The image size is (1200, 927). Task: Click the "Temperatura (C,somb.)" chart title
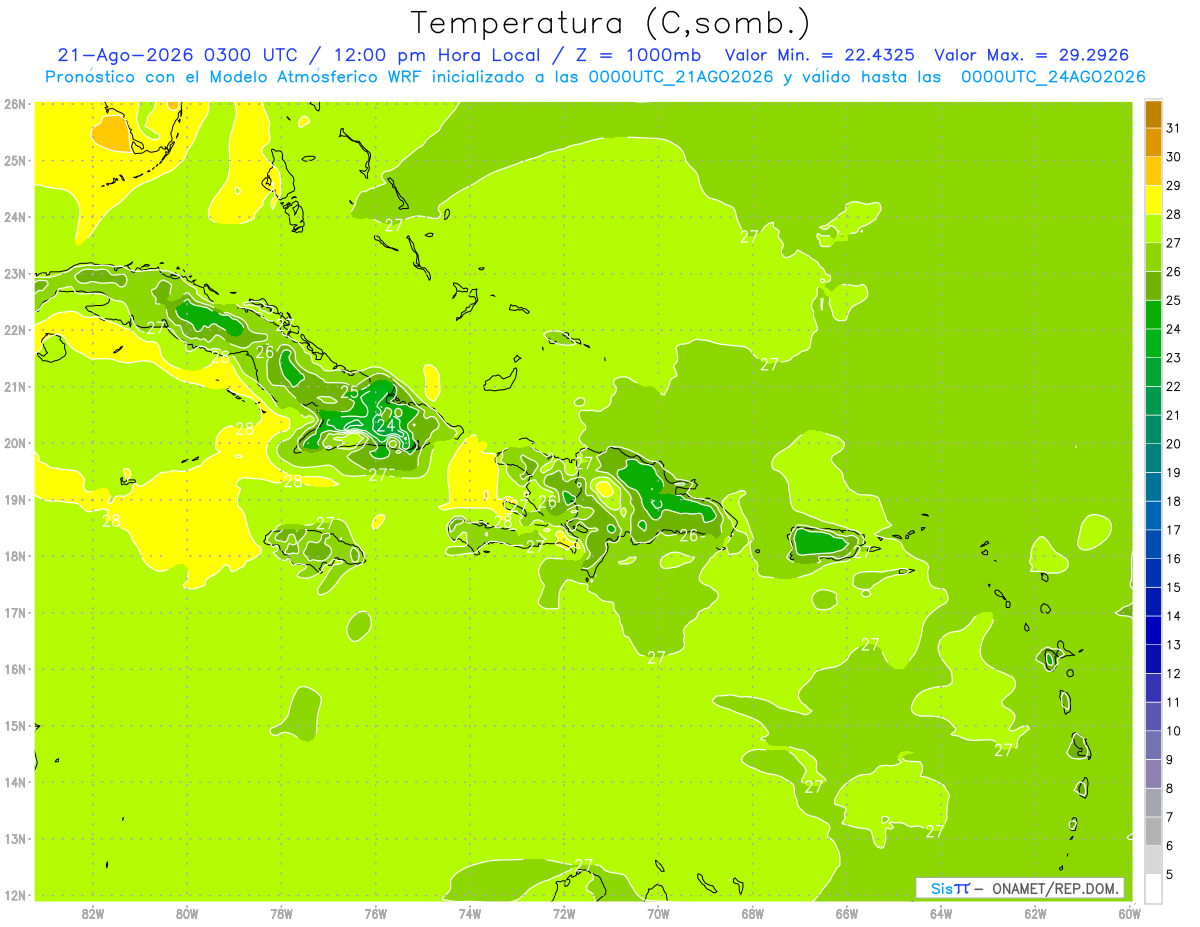[611, 23]
